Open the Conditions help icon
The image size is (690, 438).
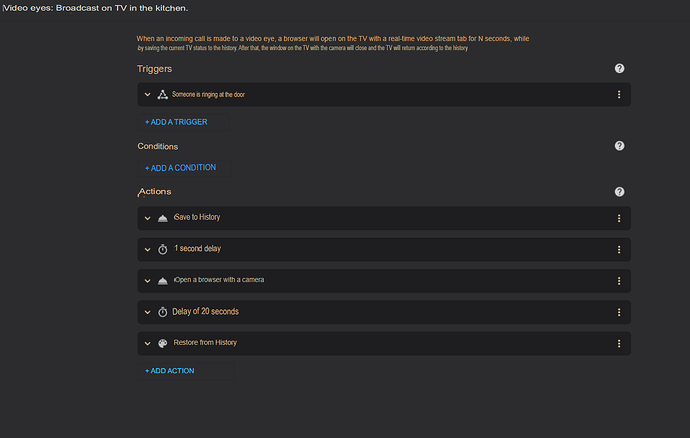click(x=619, y=146)
